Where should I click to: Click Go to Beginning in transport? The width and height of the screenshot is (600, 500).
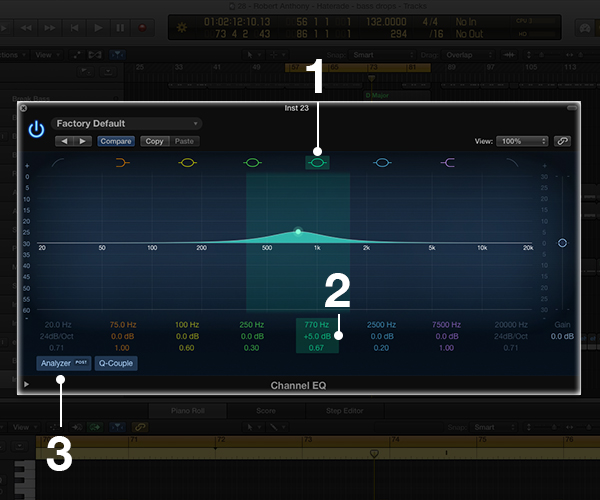(x=75, y=28)
